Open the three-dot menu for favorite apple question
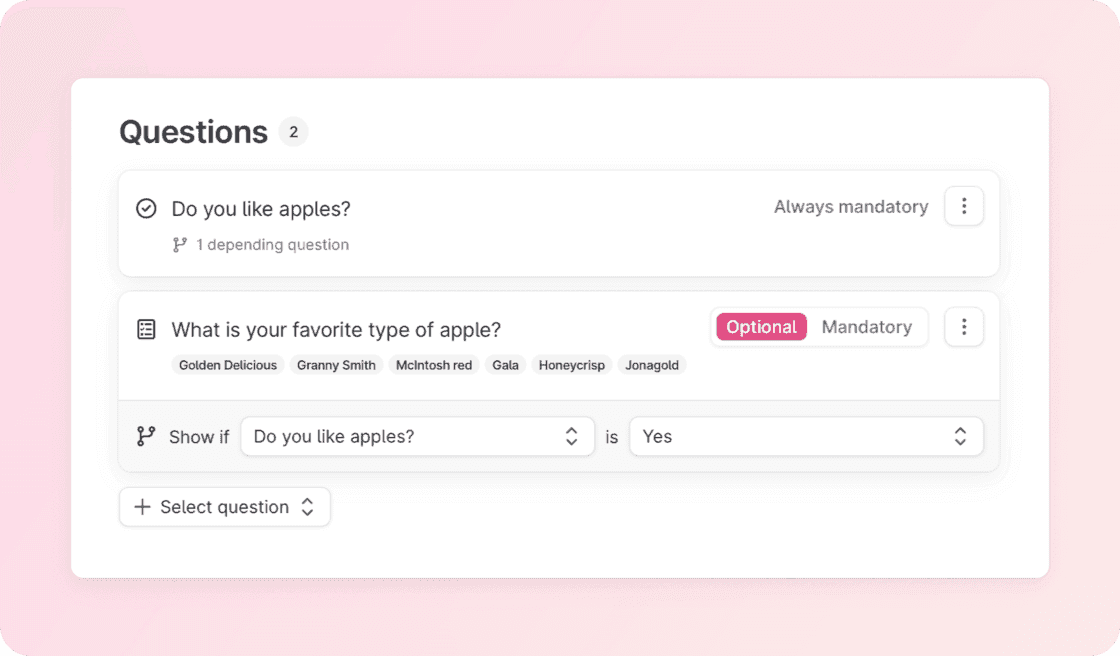1120x656 pixels. (964, 327)
